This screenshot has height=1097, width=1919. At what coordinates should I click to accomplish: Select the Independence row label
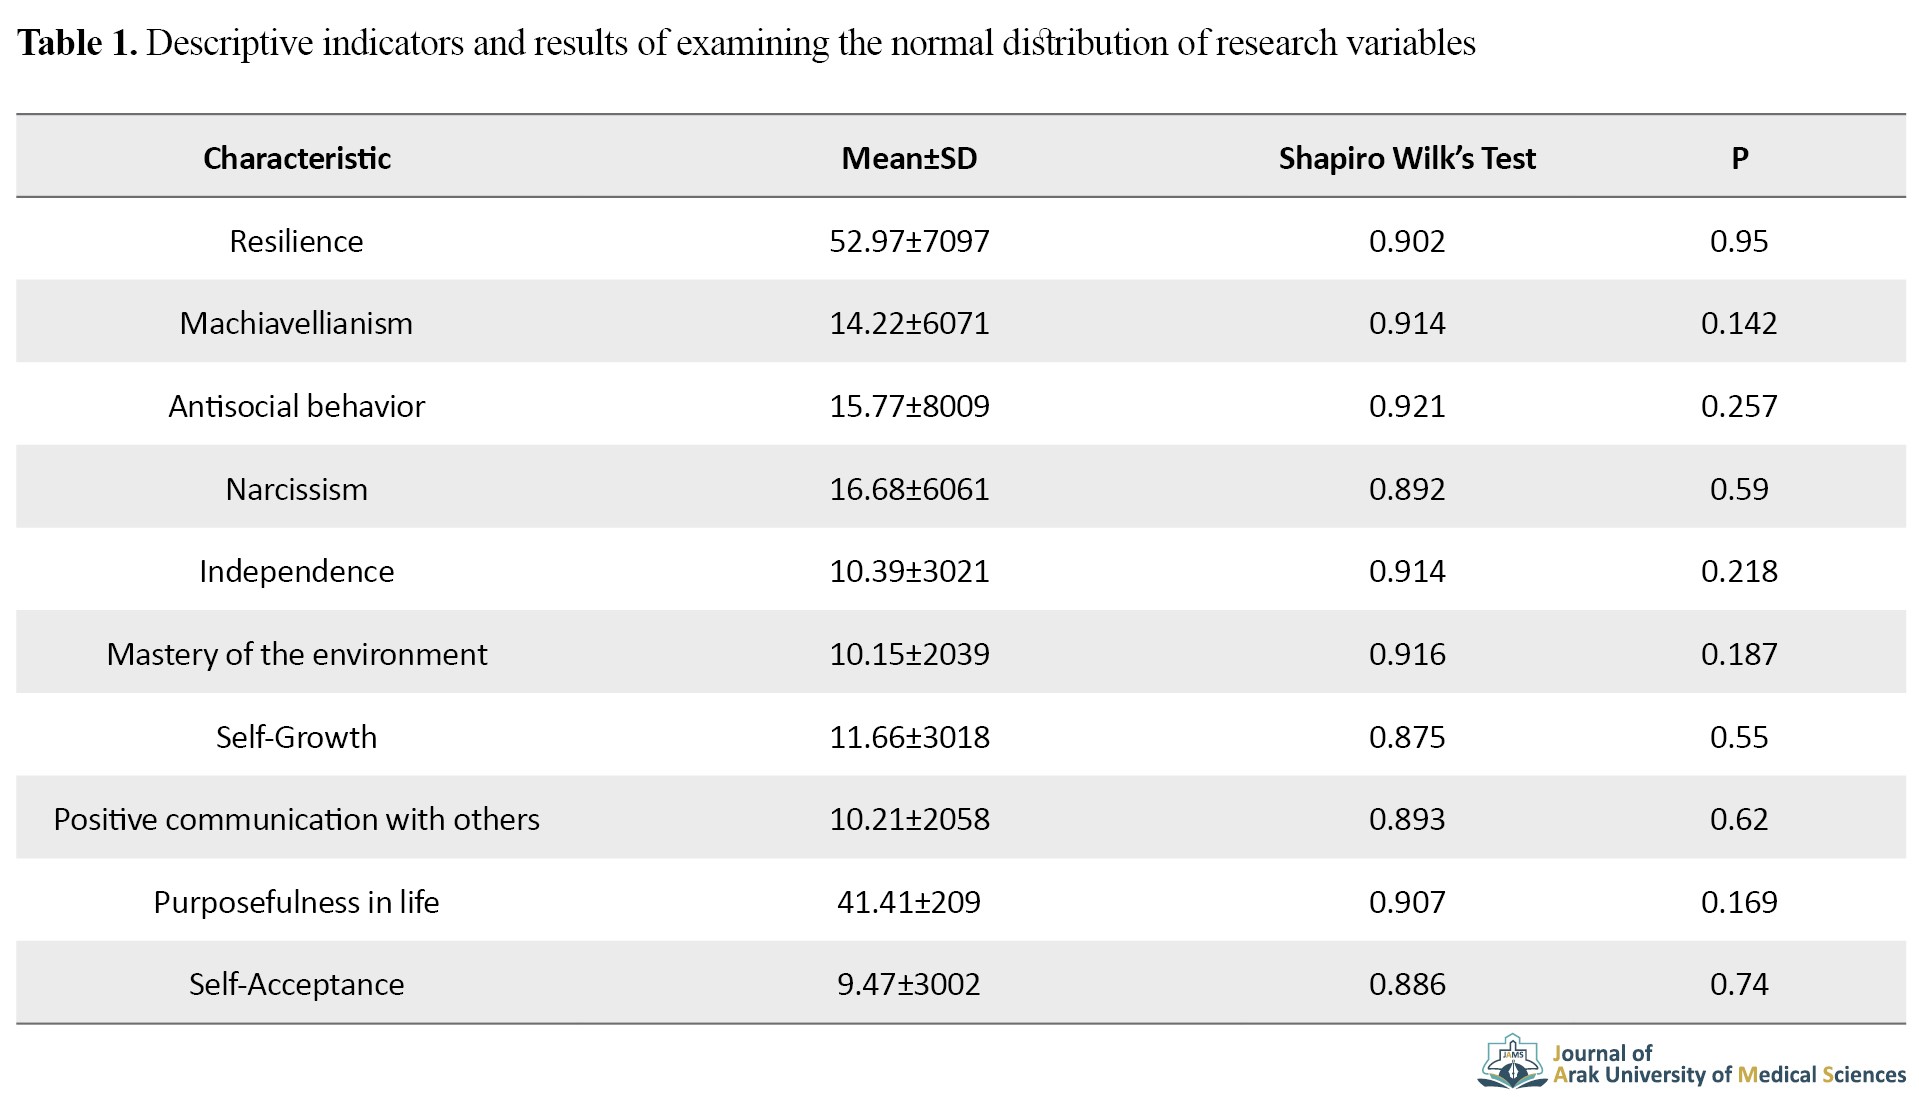pyautogui.click(x=297, y=571)
